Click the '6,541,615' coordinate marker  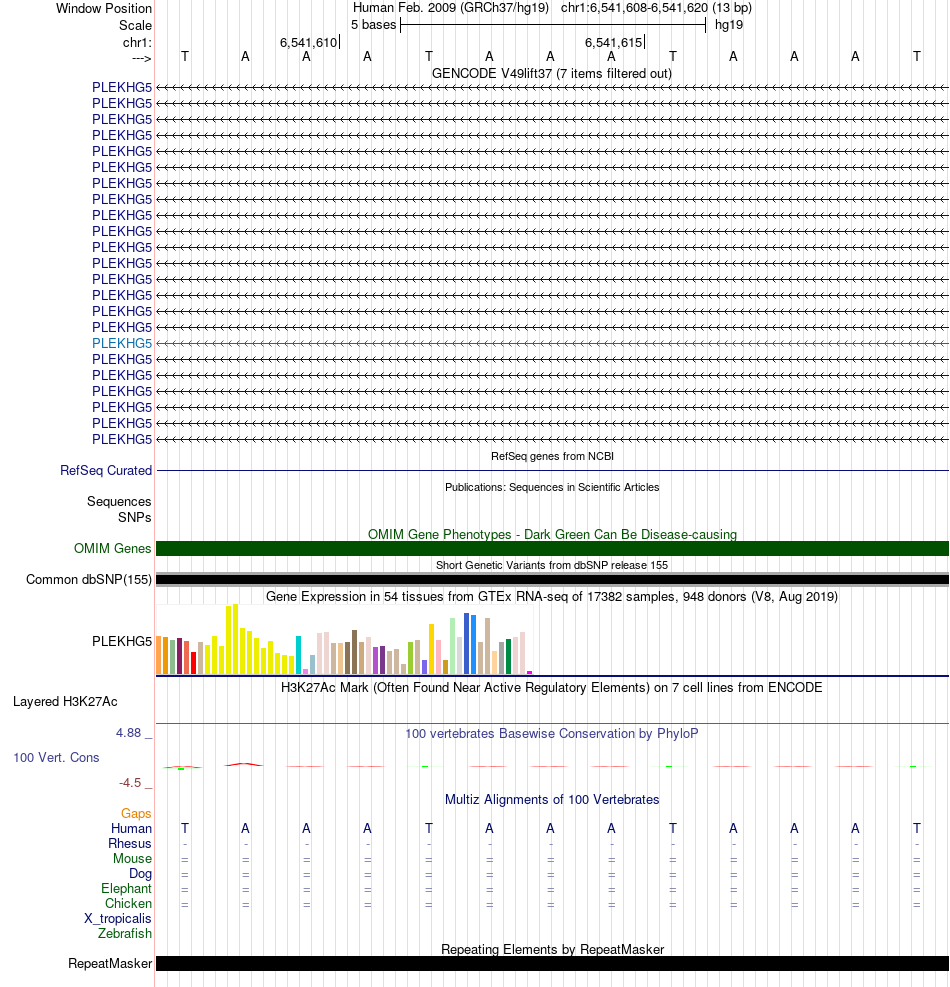point(613,42)
